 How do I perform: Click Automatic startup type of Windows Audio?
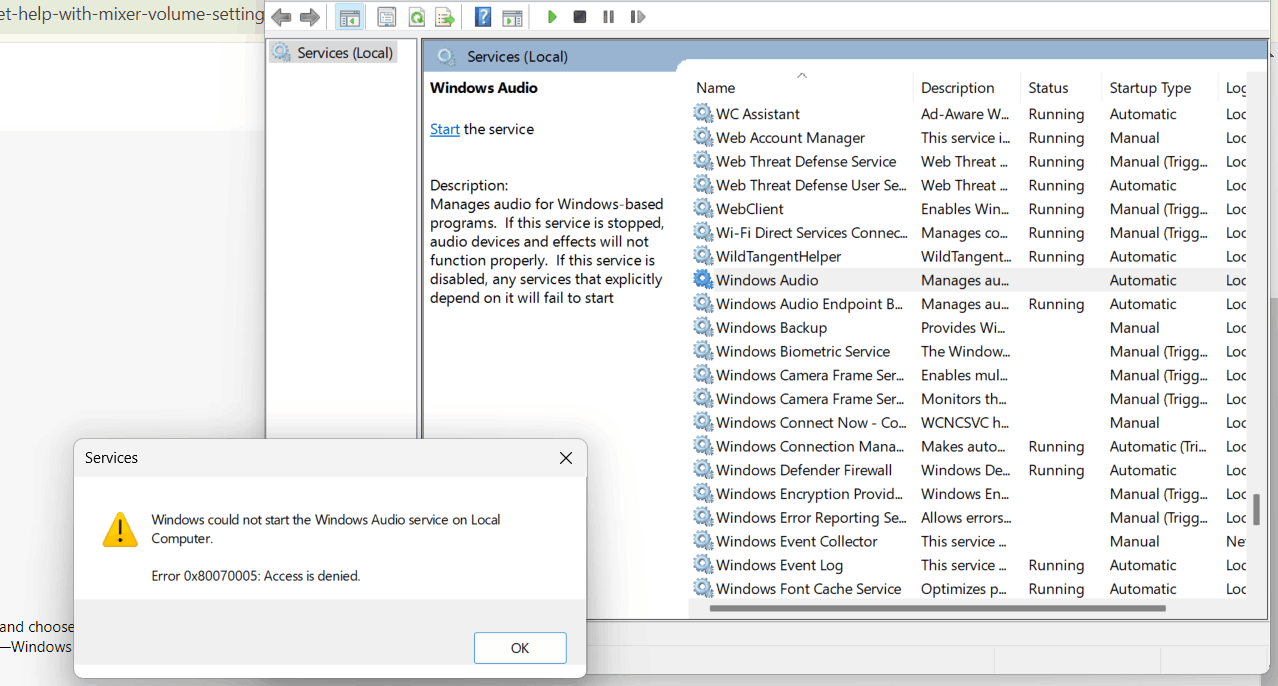coord(1143,280)
